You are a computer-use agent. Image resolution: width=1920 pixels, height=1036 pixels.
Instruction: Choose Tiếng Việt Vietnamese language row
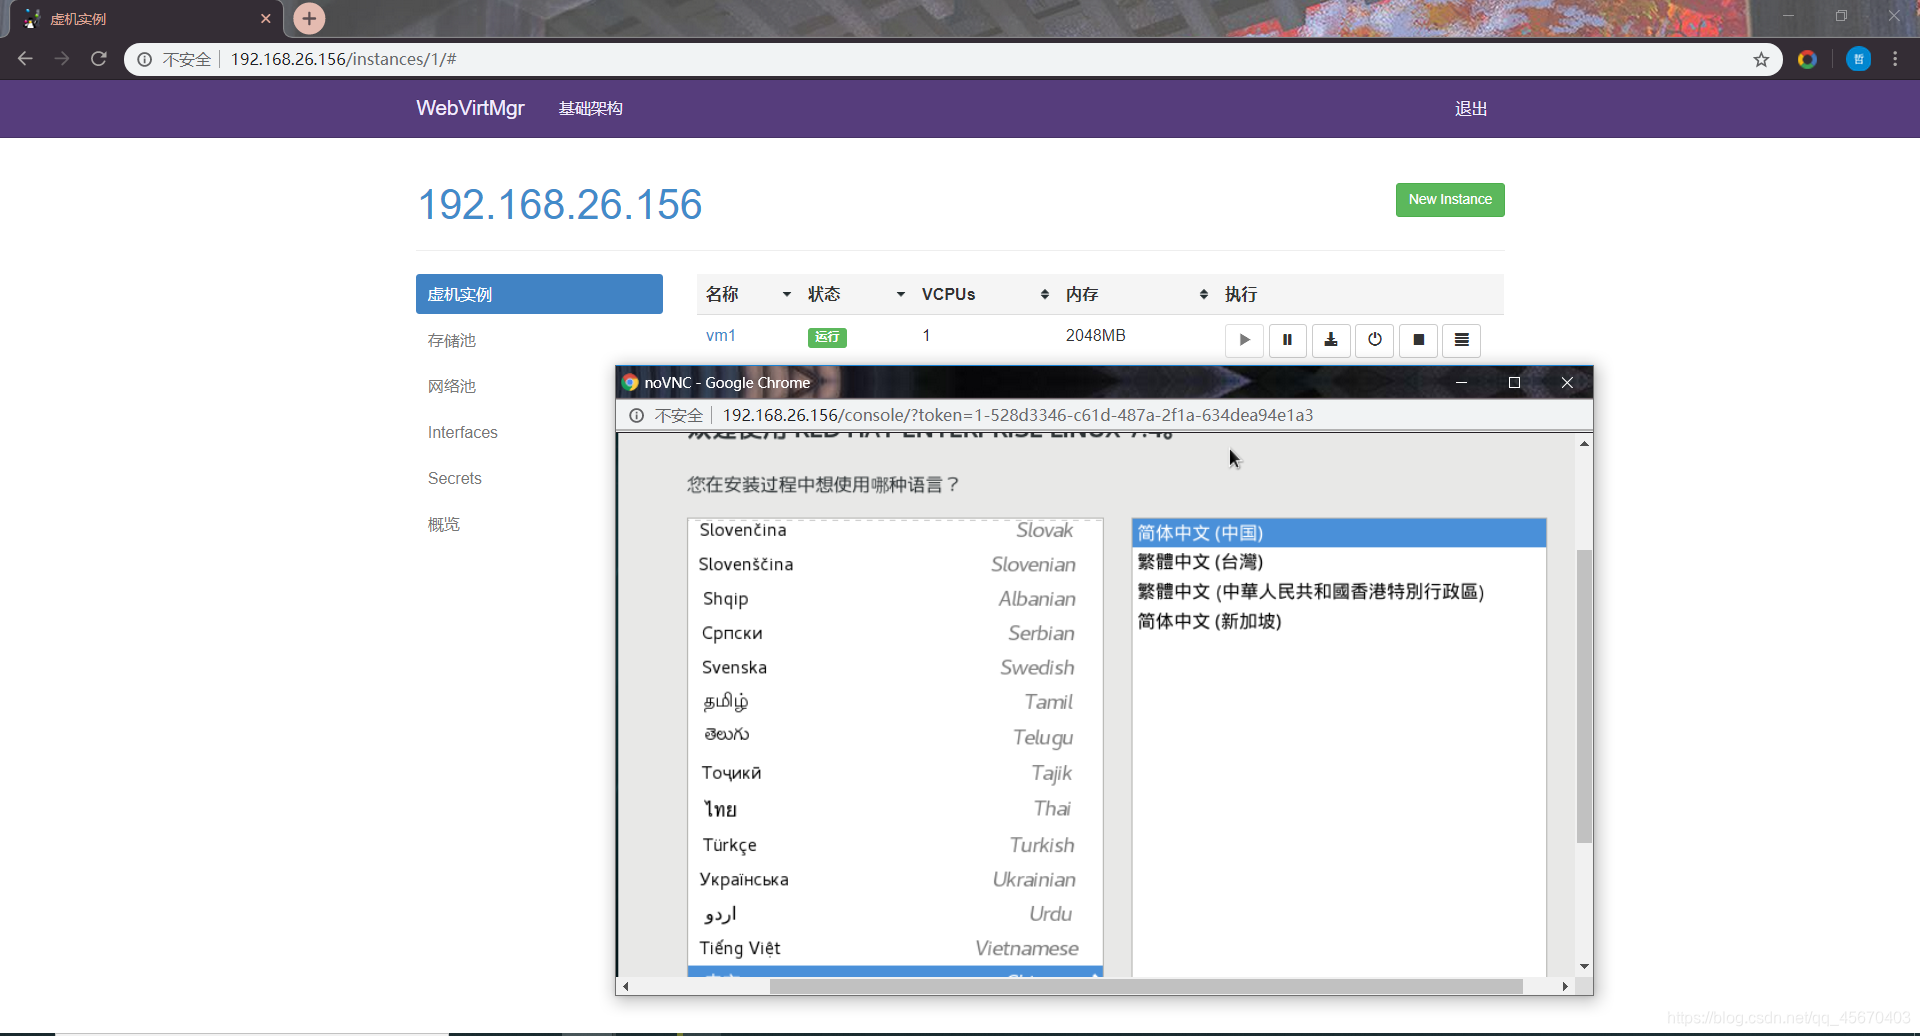coord(895,948)
